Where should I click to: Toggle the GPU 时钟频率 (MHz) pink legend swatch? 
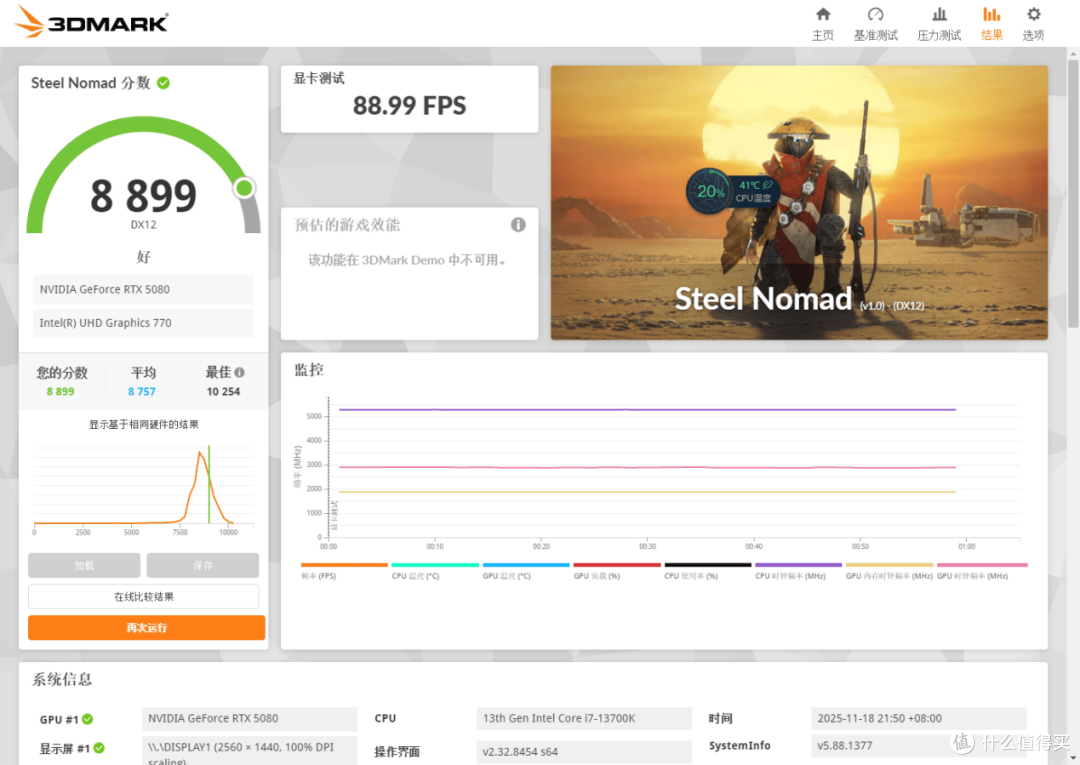coord(983,565)
